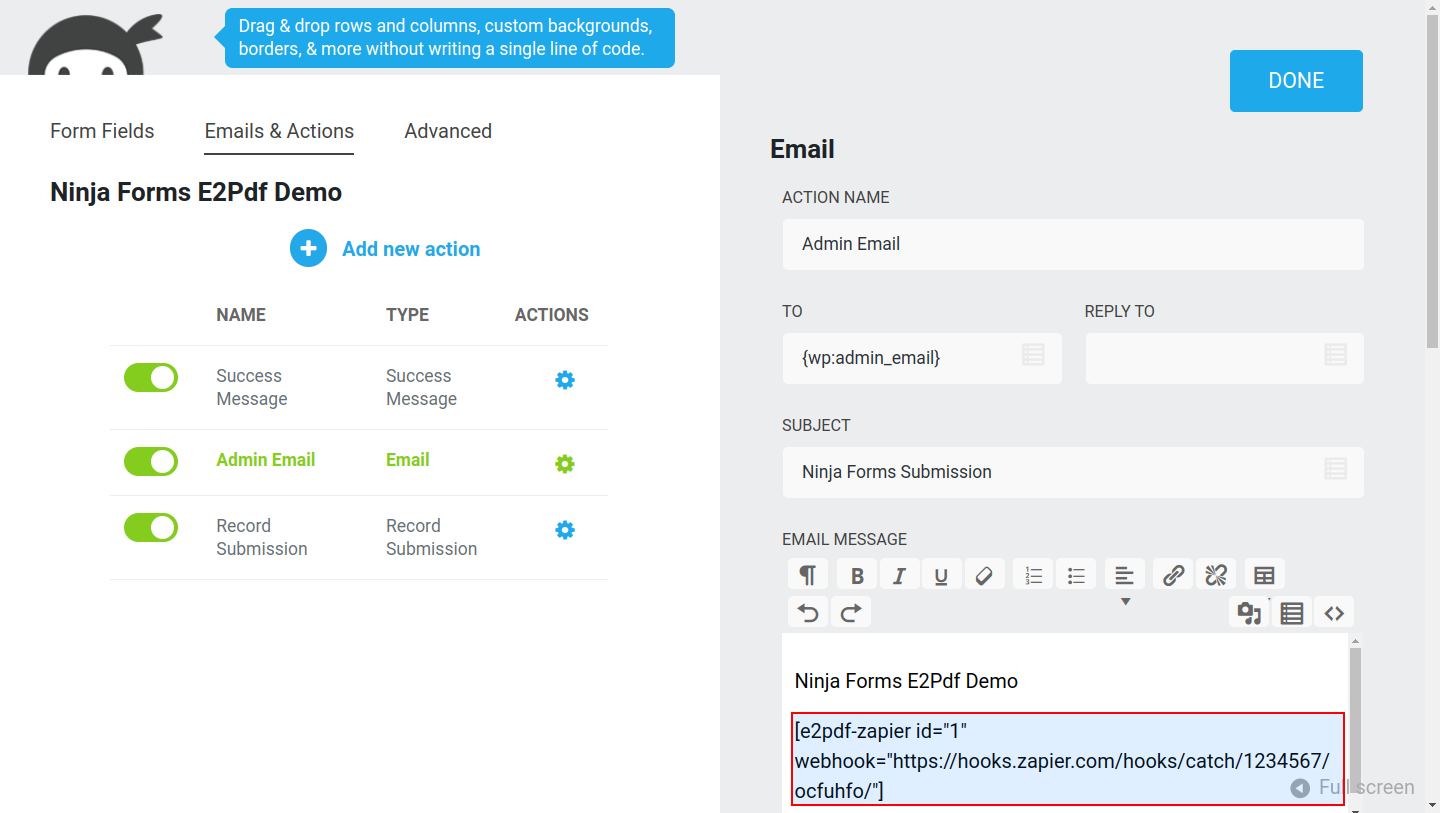
Task: Turn off the Record Submission toggle
Action: [151, 528]
